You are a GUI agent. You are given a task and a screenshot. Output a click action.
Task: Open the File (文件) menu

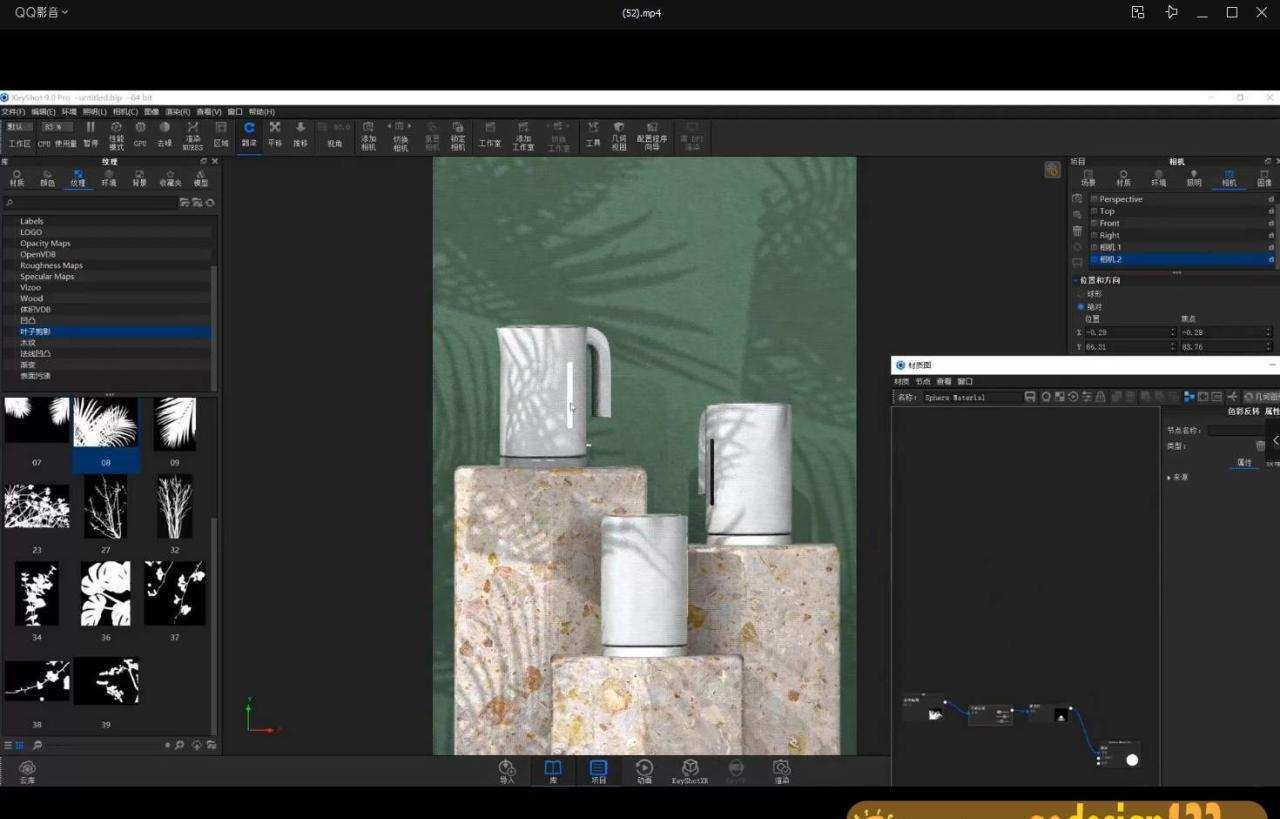(x=13, y=112)
